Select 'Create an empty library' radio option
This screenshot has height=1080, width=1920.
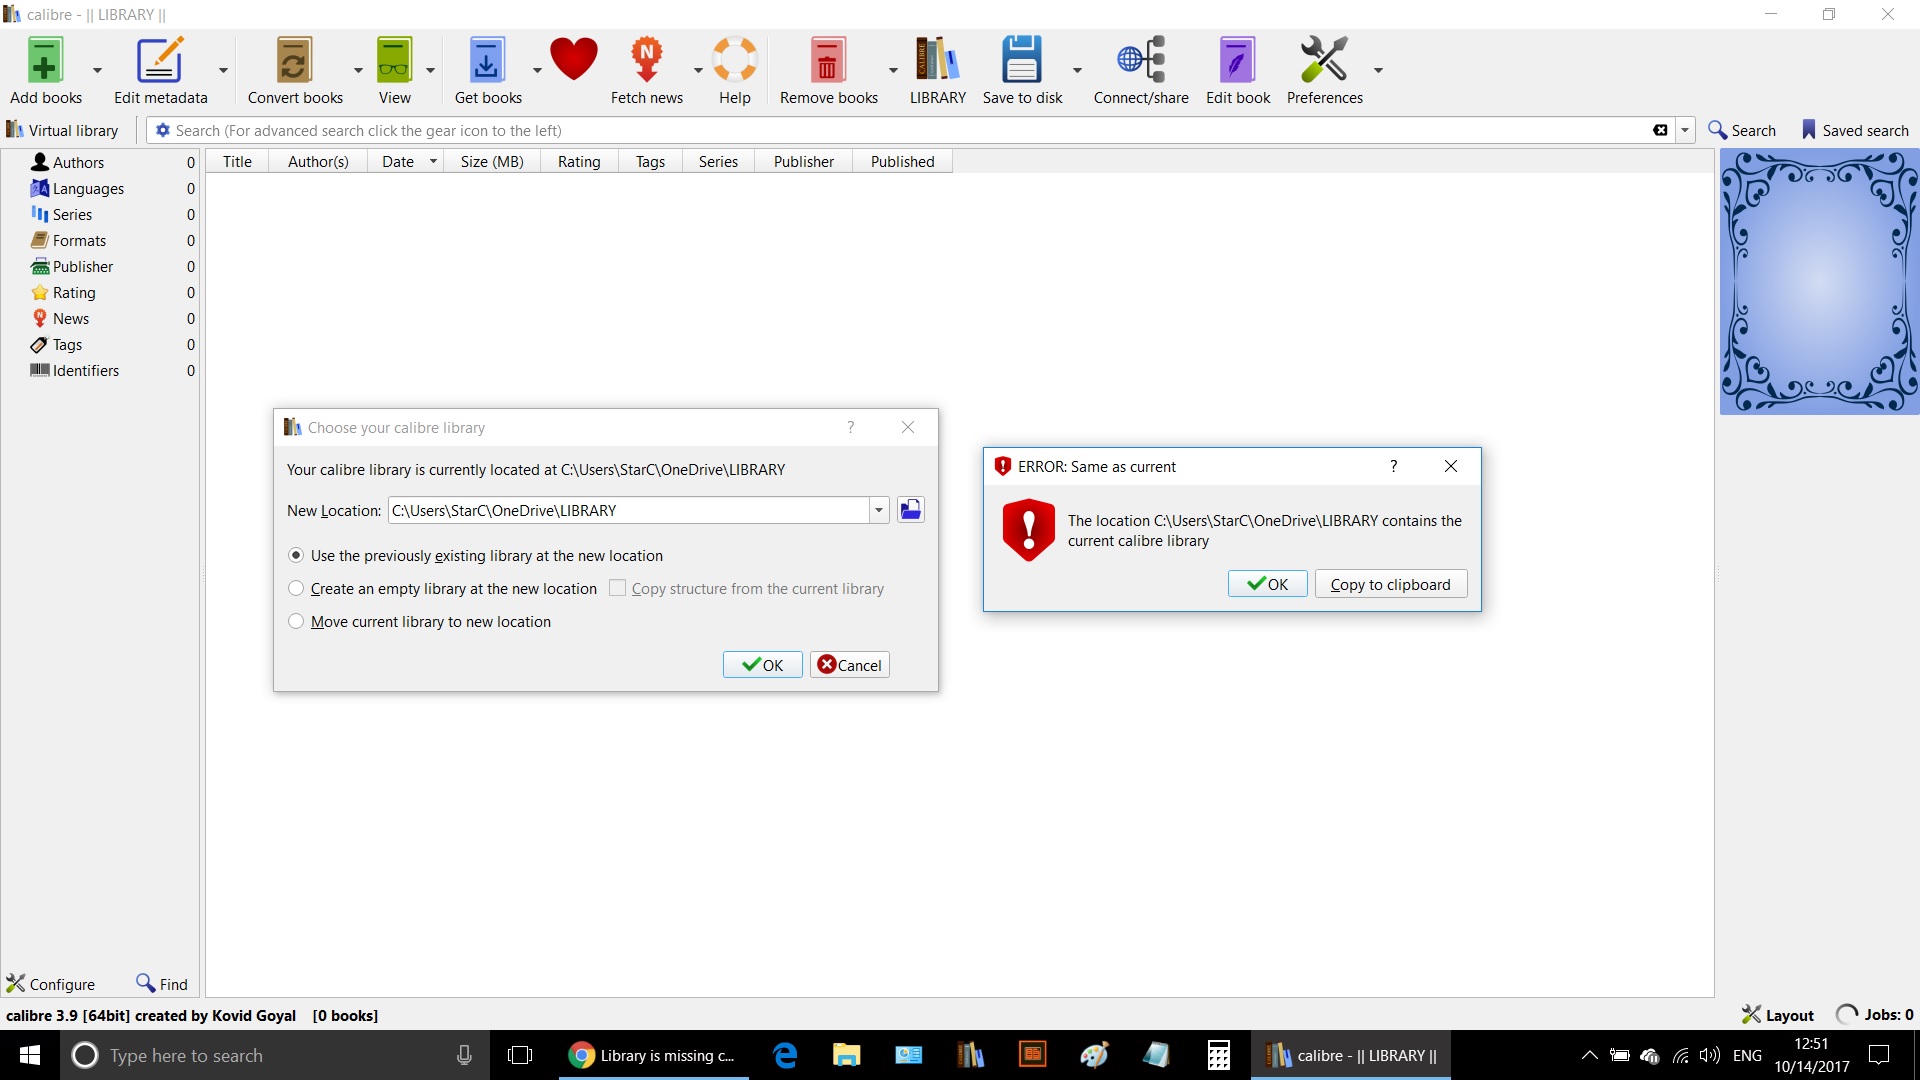pyautogui.click(x=296, y=588)
